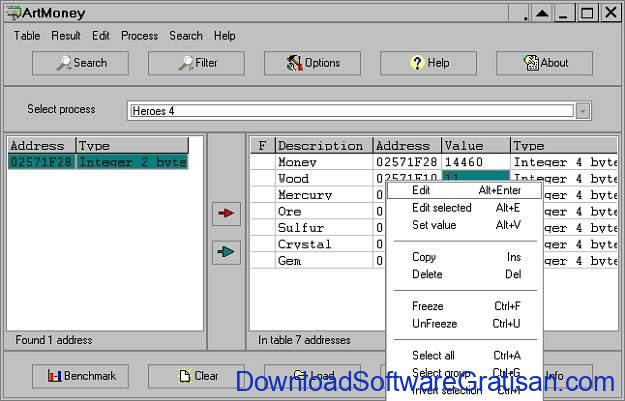The height and width of the screenshot is (401, 625).
Task: Click the red arrow transfer button
Action: pyautogui.click(x=226, y=213)
